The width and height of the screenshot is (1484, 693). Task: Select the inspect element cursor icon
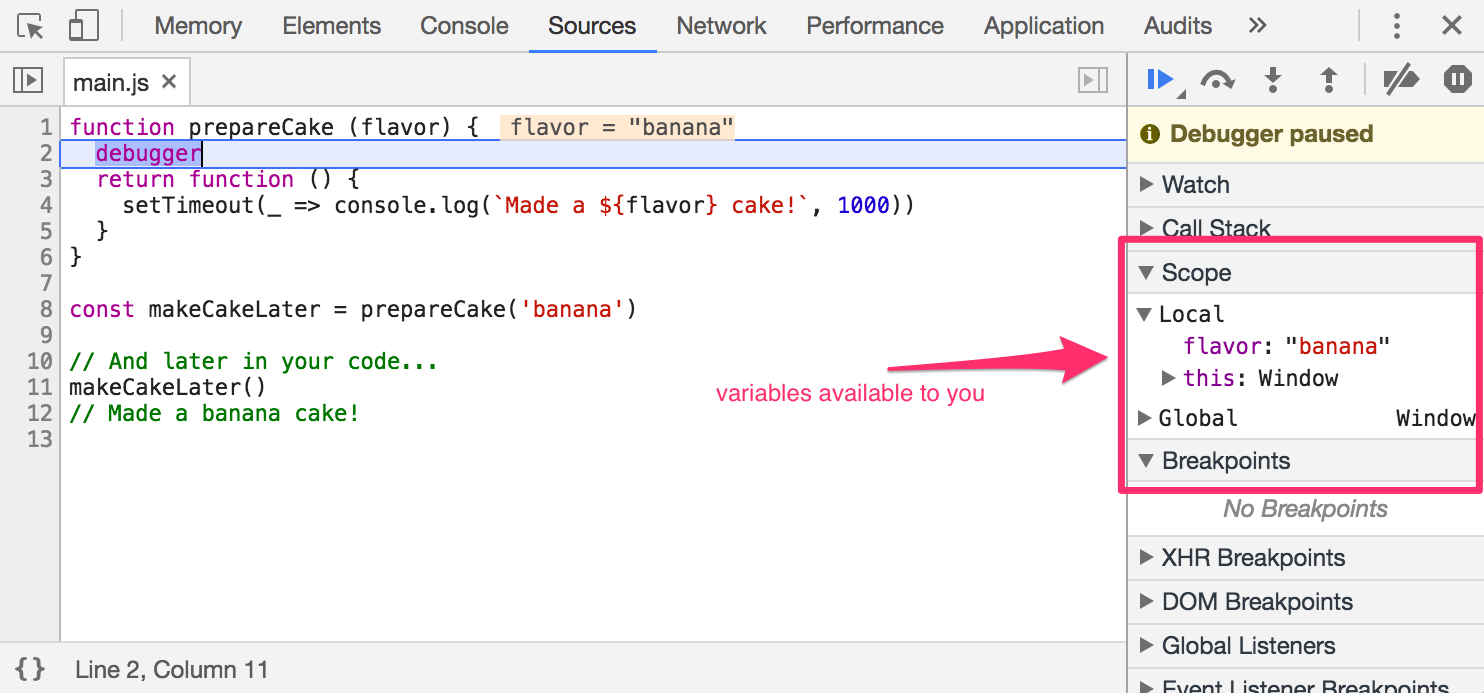30,25
